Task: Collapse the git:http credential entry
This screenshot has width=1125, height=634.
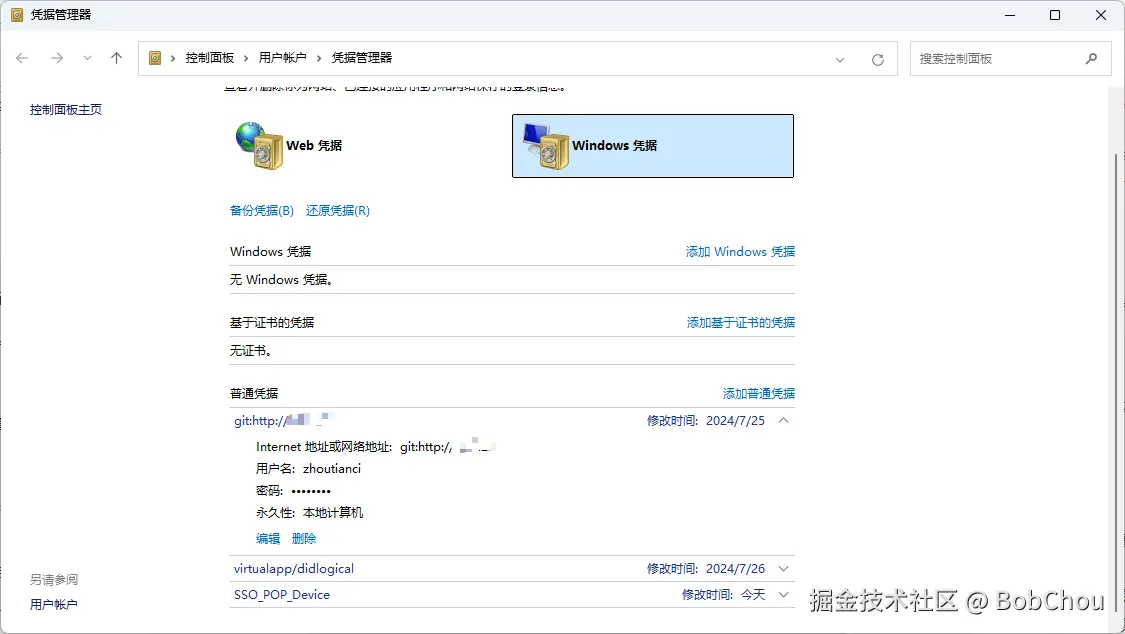Action: pyautogui.click(x=783, y=420)
